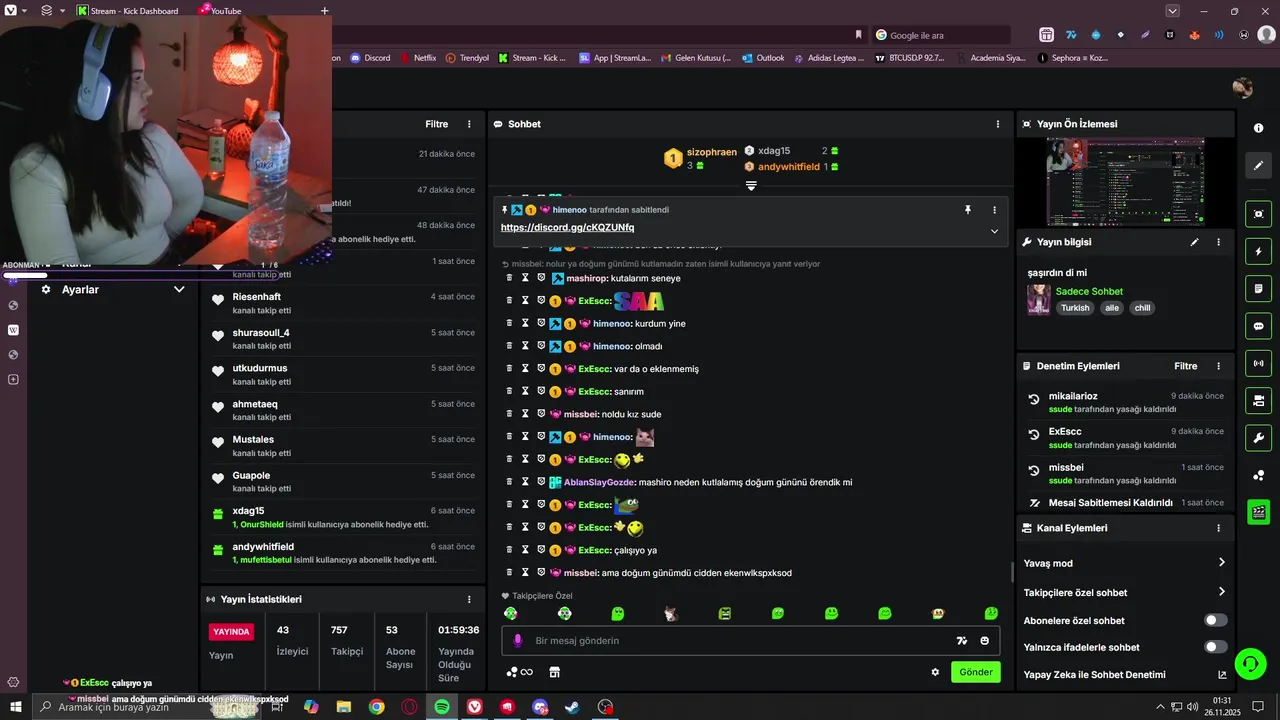Click the Turkish tag
This screenshot has width=1280, height=720.
coord(1075,308)
